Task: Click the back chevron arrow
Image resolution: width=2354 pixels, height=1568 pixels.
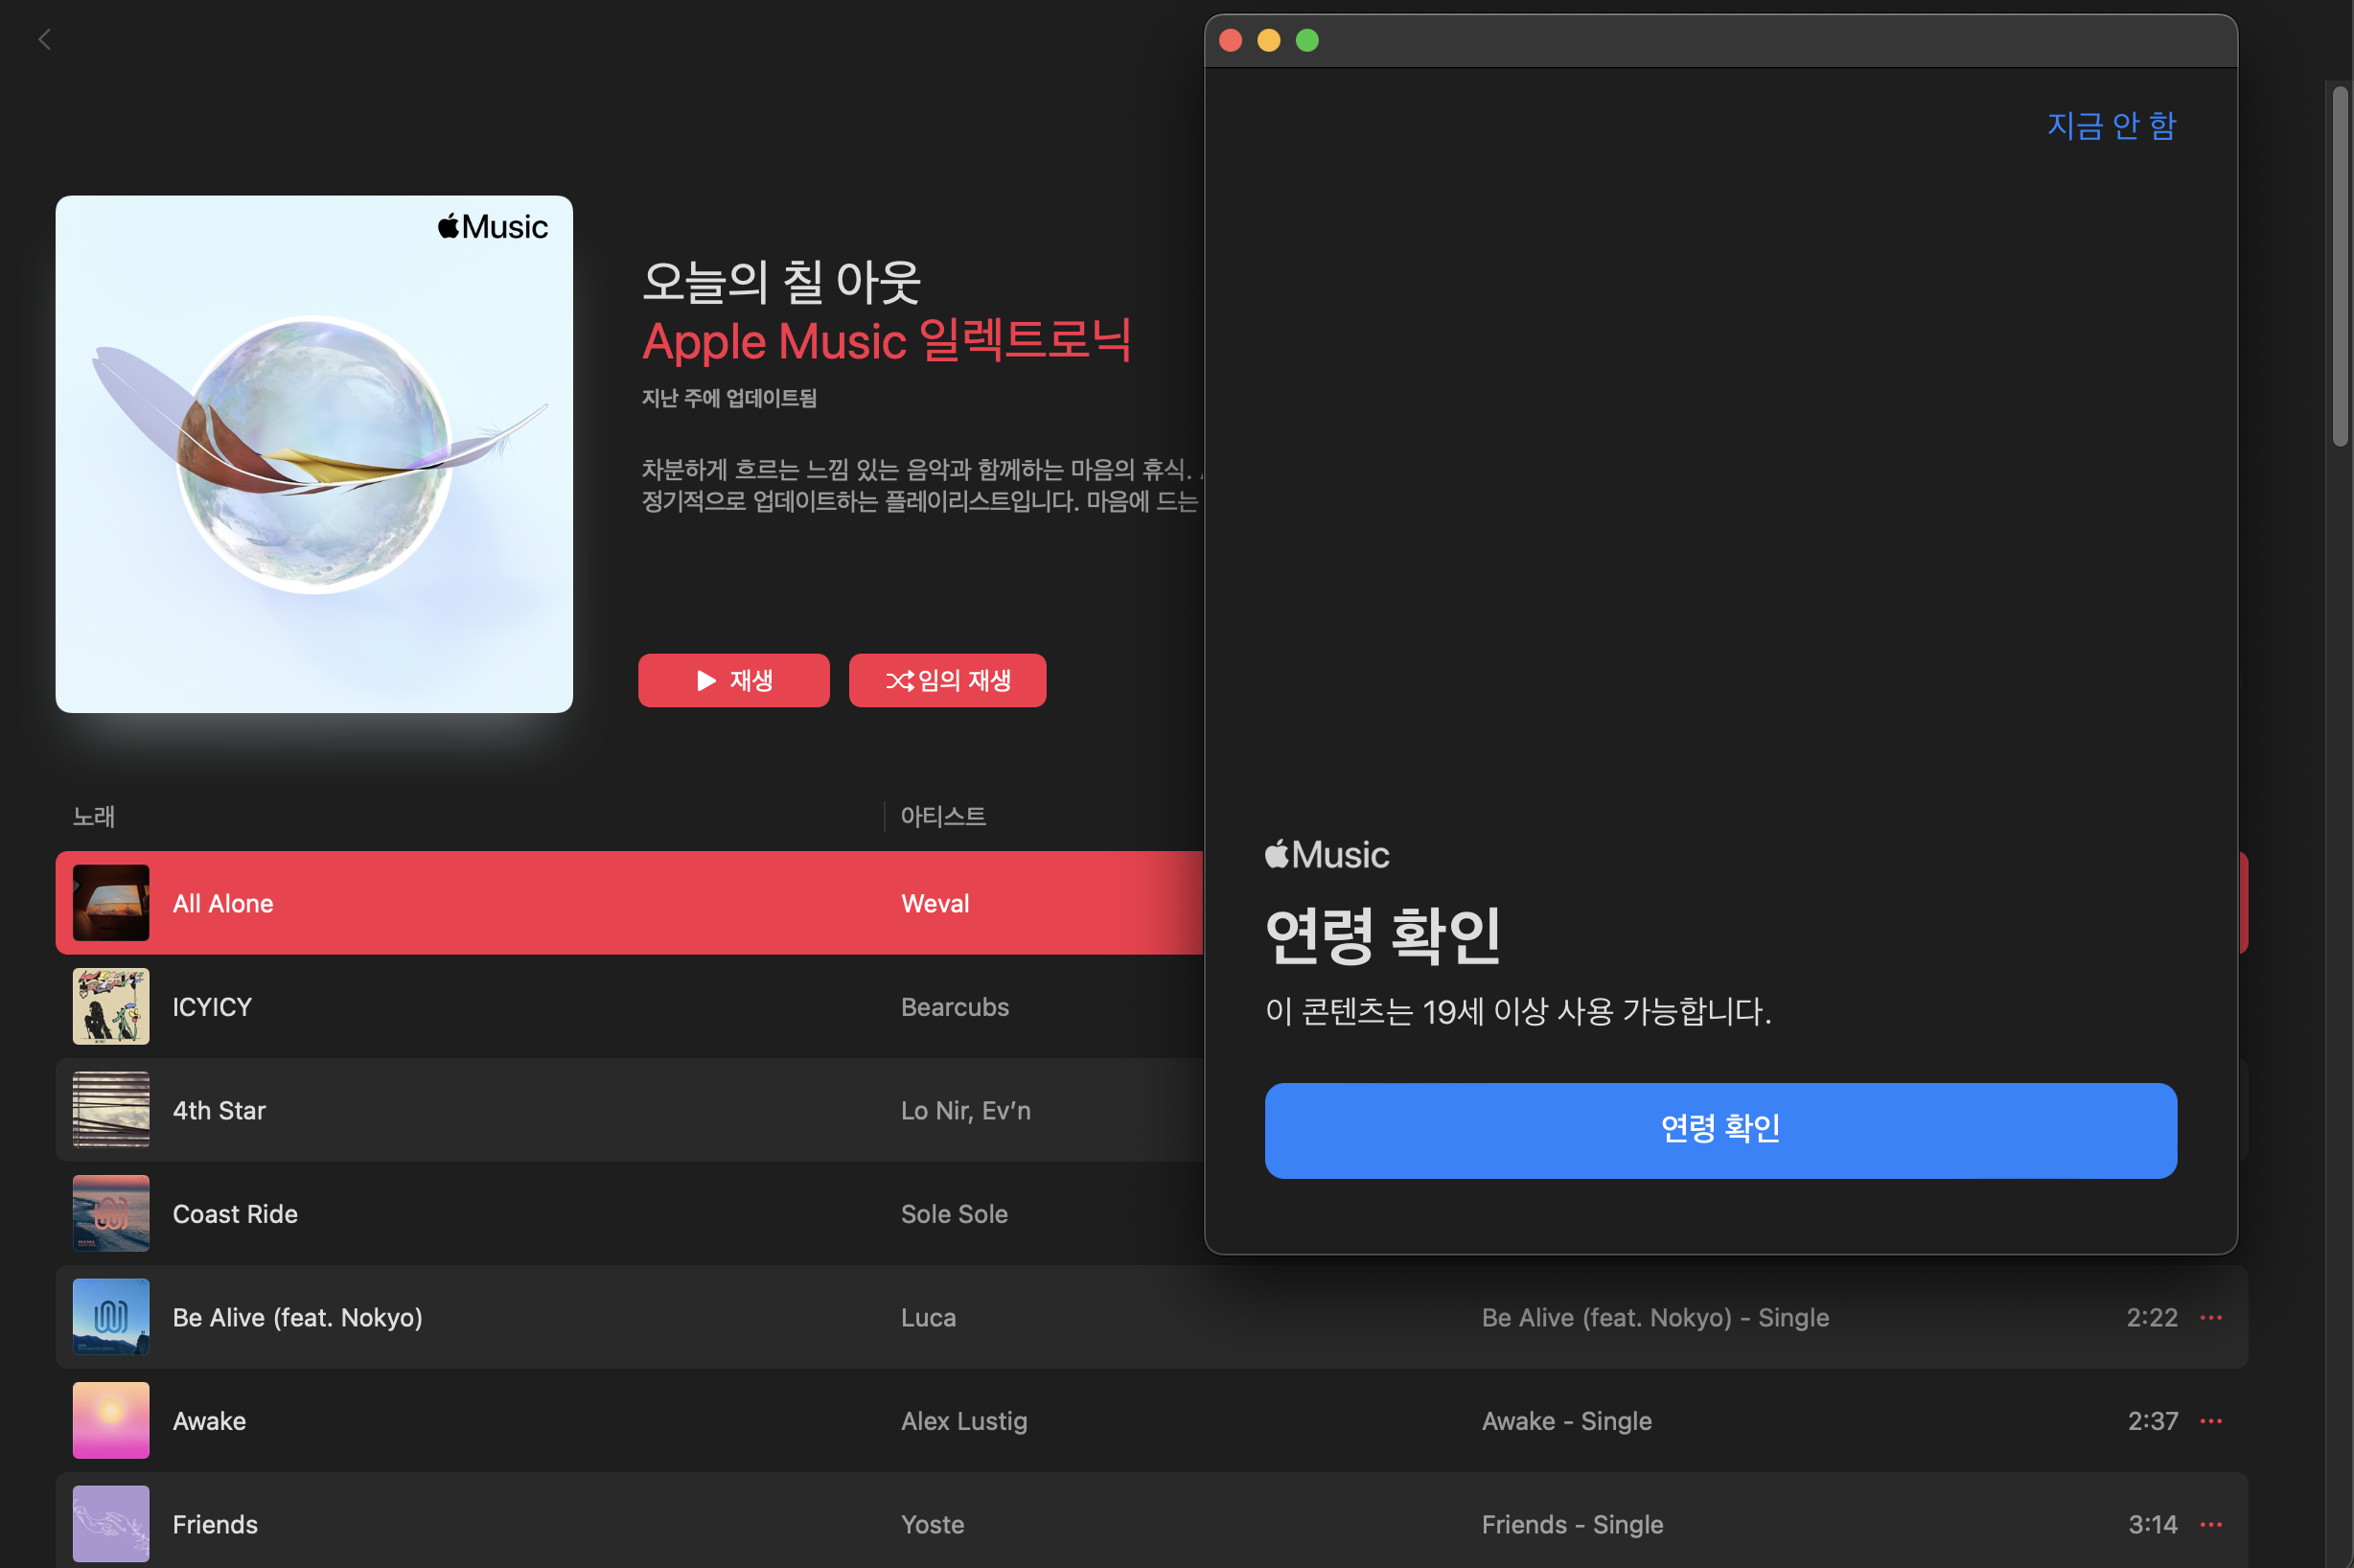Action: point(44,40)
